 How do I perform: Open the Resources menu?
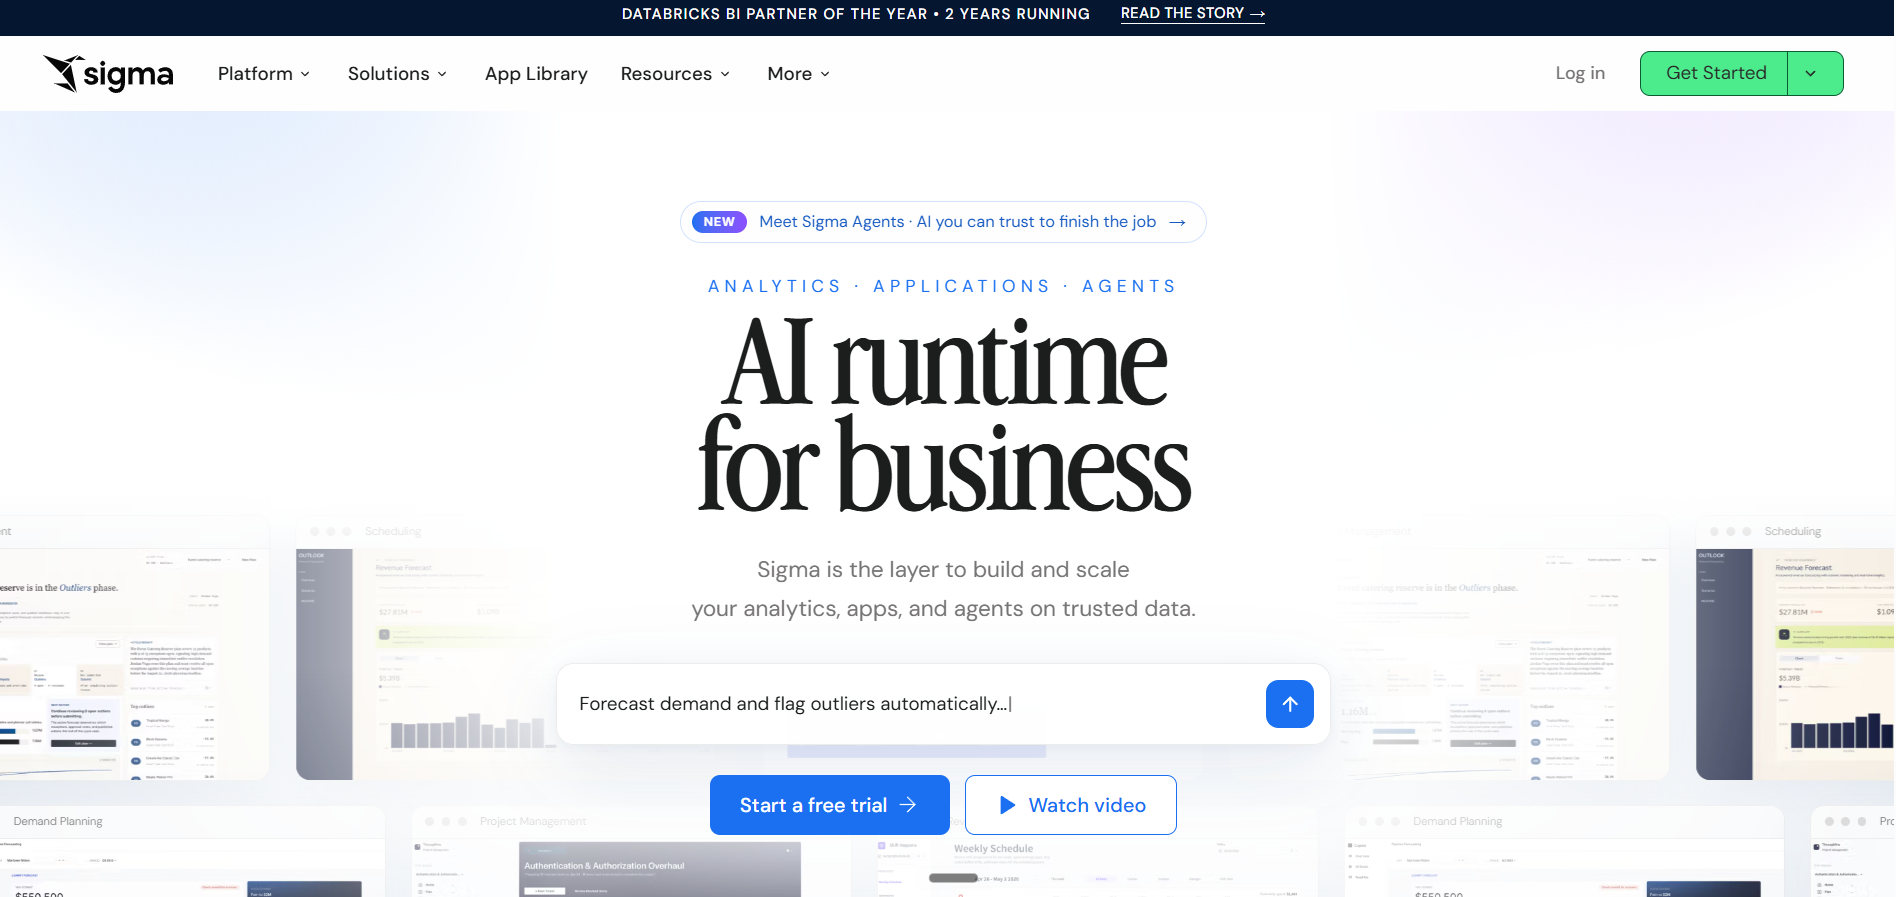tap(675, 74)
